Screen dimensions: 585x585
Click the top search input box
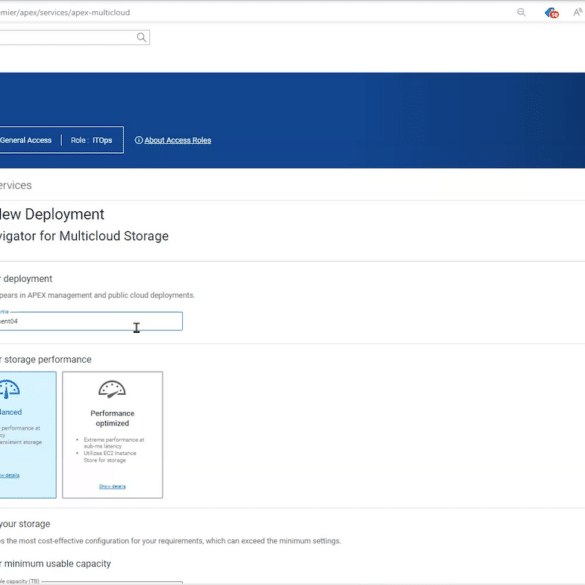75,37
